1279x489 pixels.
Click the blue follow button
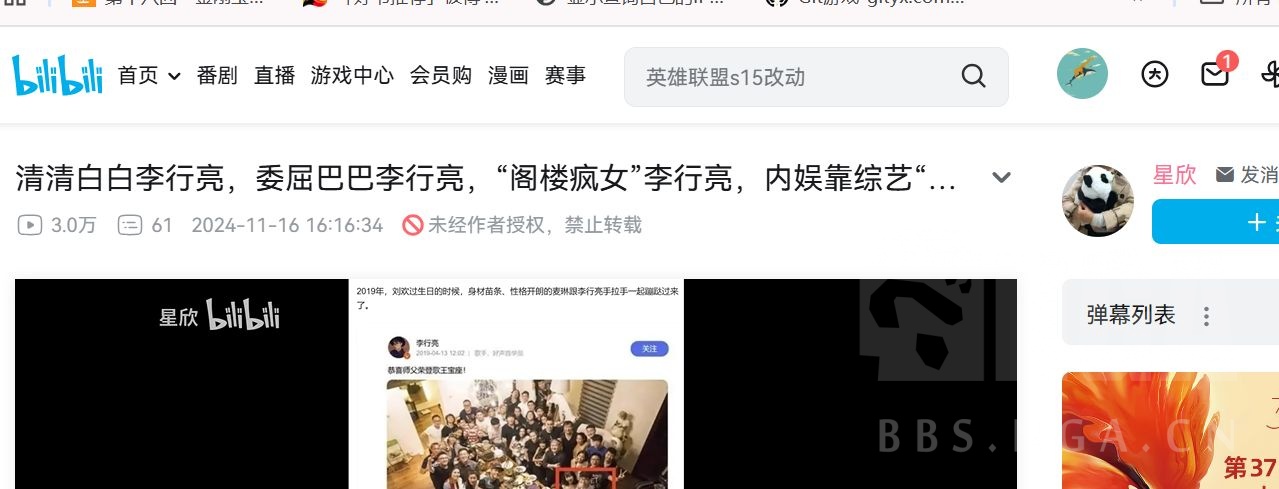click(1215, 222)
